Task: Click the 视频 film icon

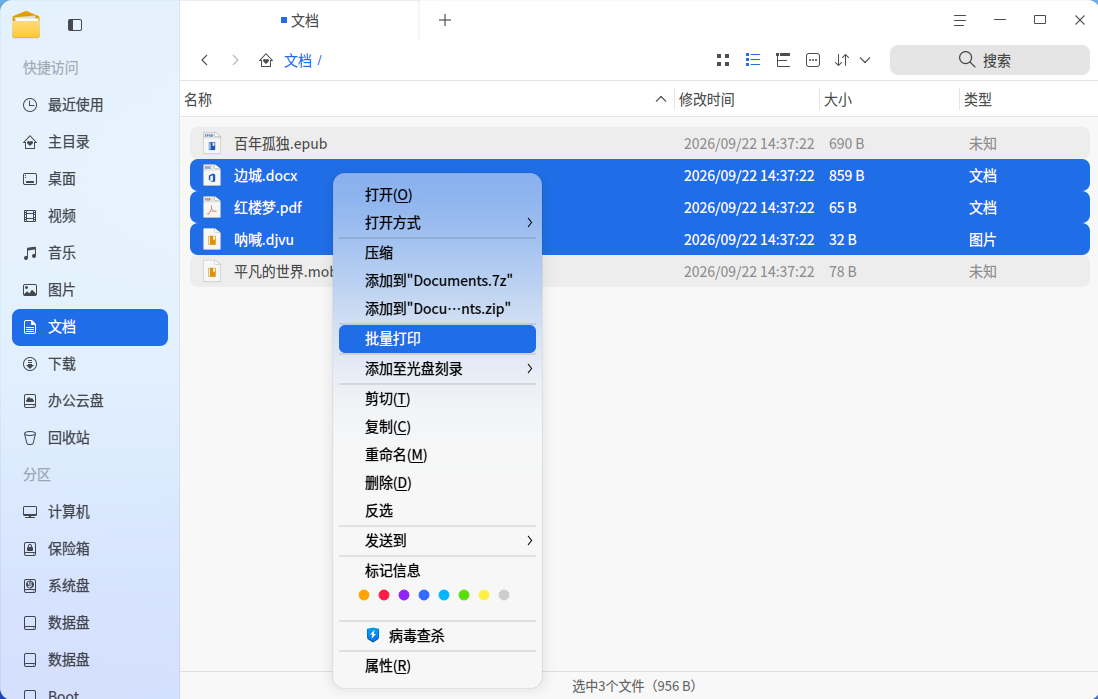Action: tap(30, 216)
